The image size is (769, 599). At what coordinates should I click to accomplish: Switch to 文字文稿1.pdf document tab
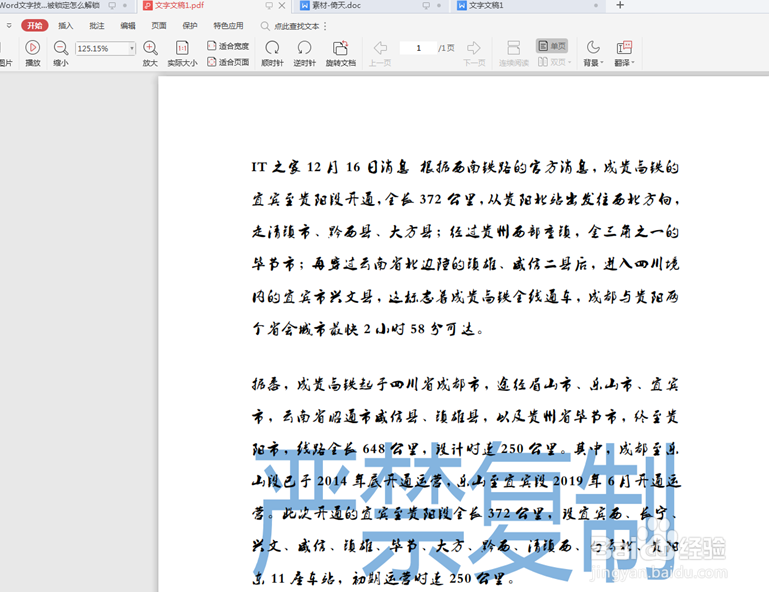click(179, 5)
